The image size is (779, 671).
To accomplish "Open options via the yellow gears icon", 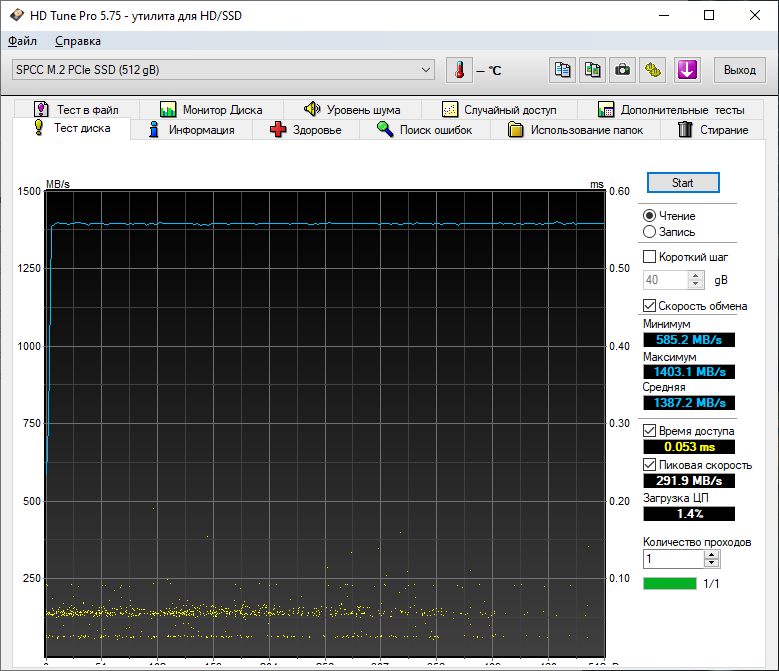I will 653,70.
